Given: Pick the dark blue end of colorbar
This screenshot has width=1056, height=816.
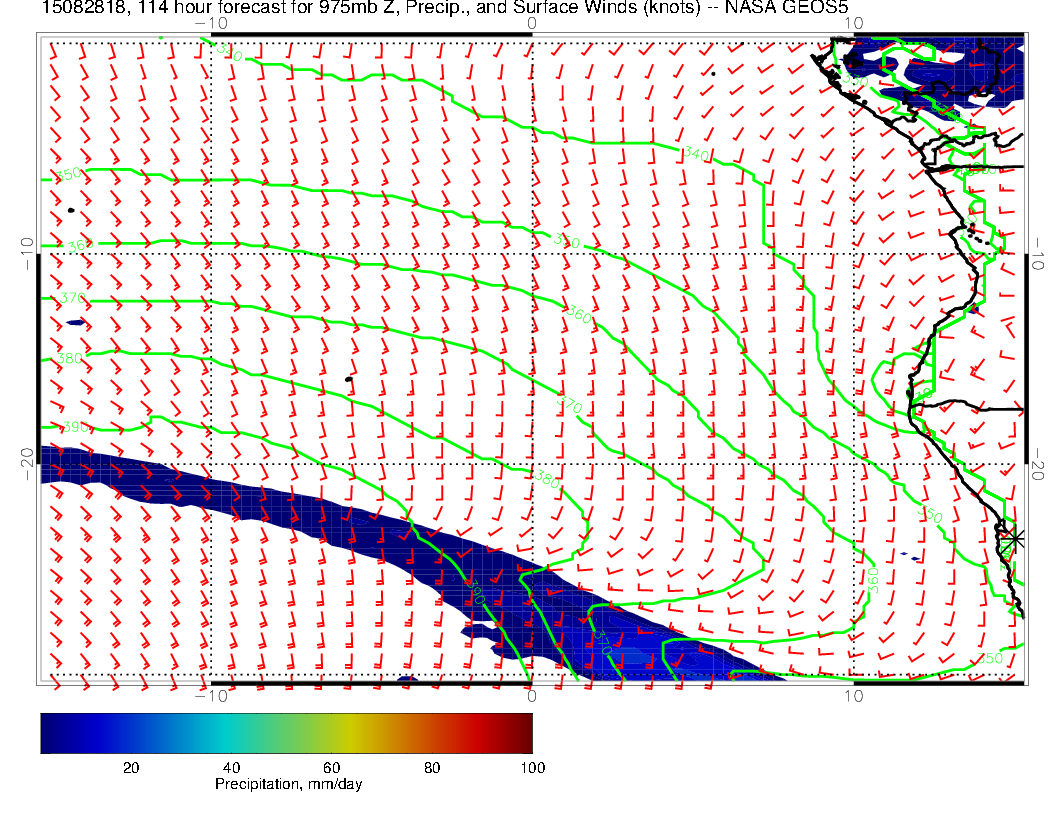Looking at the screenshot, I should [x=50, y=733].
